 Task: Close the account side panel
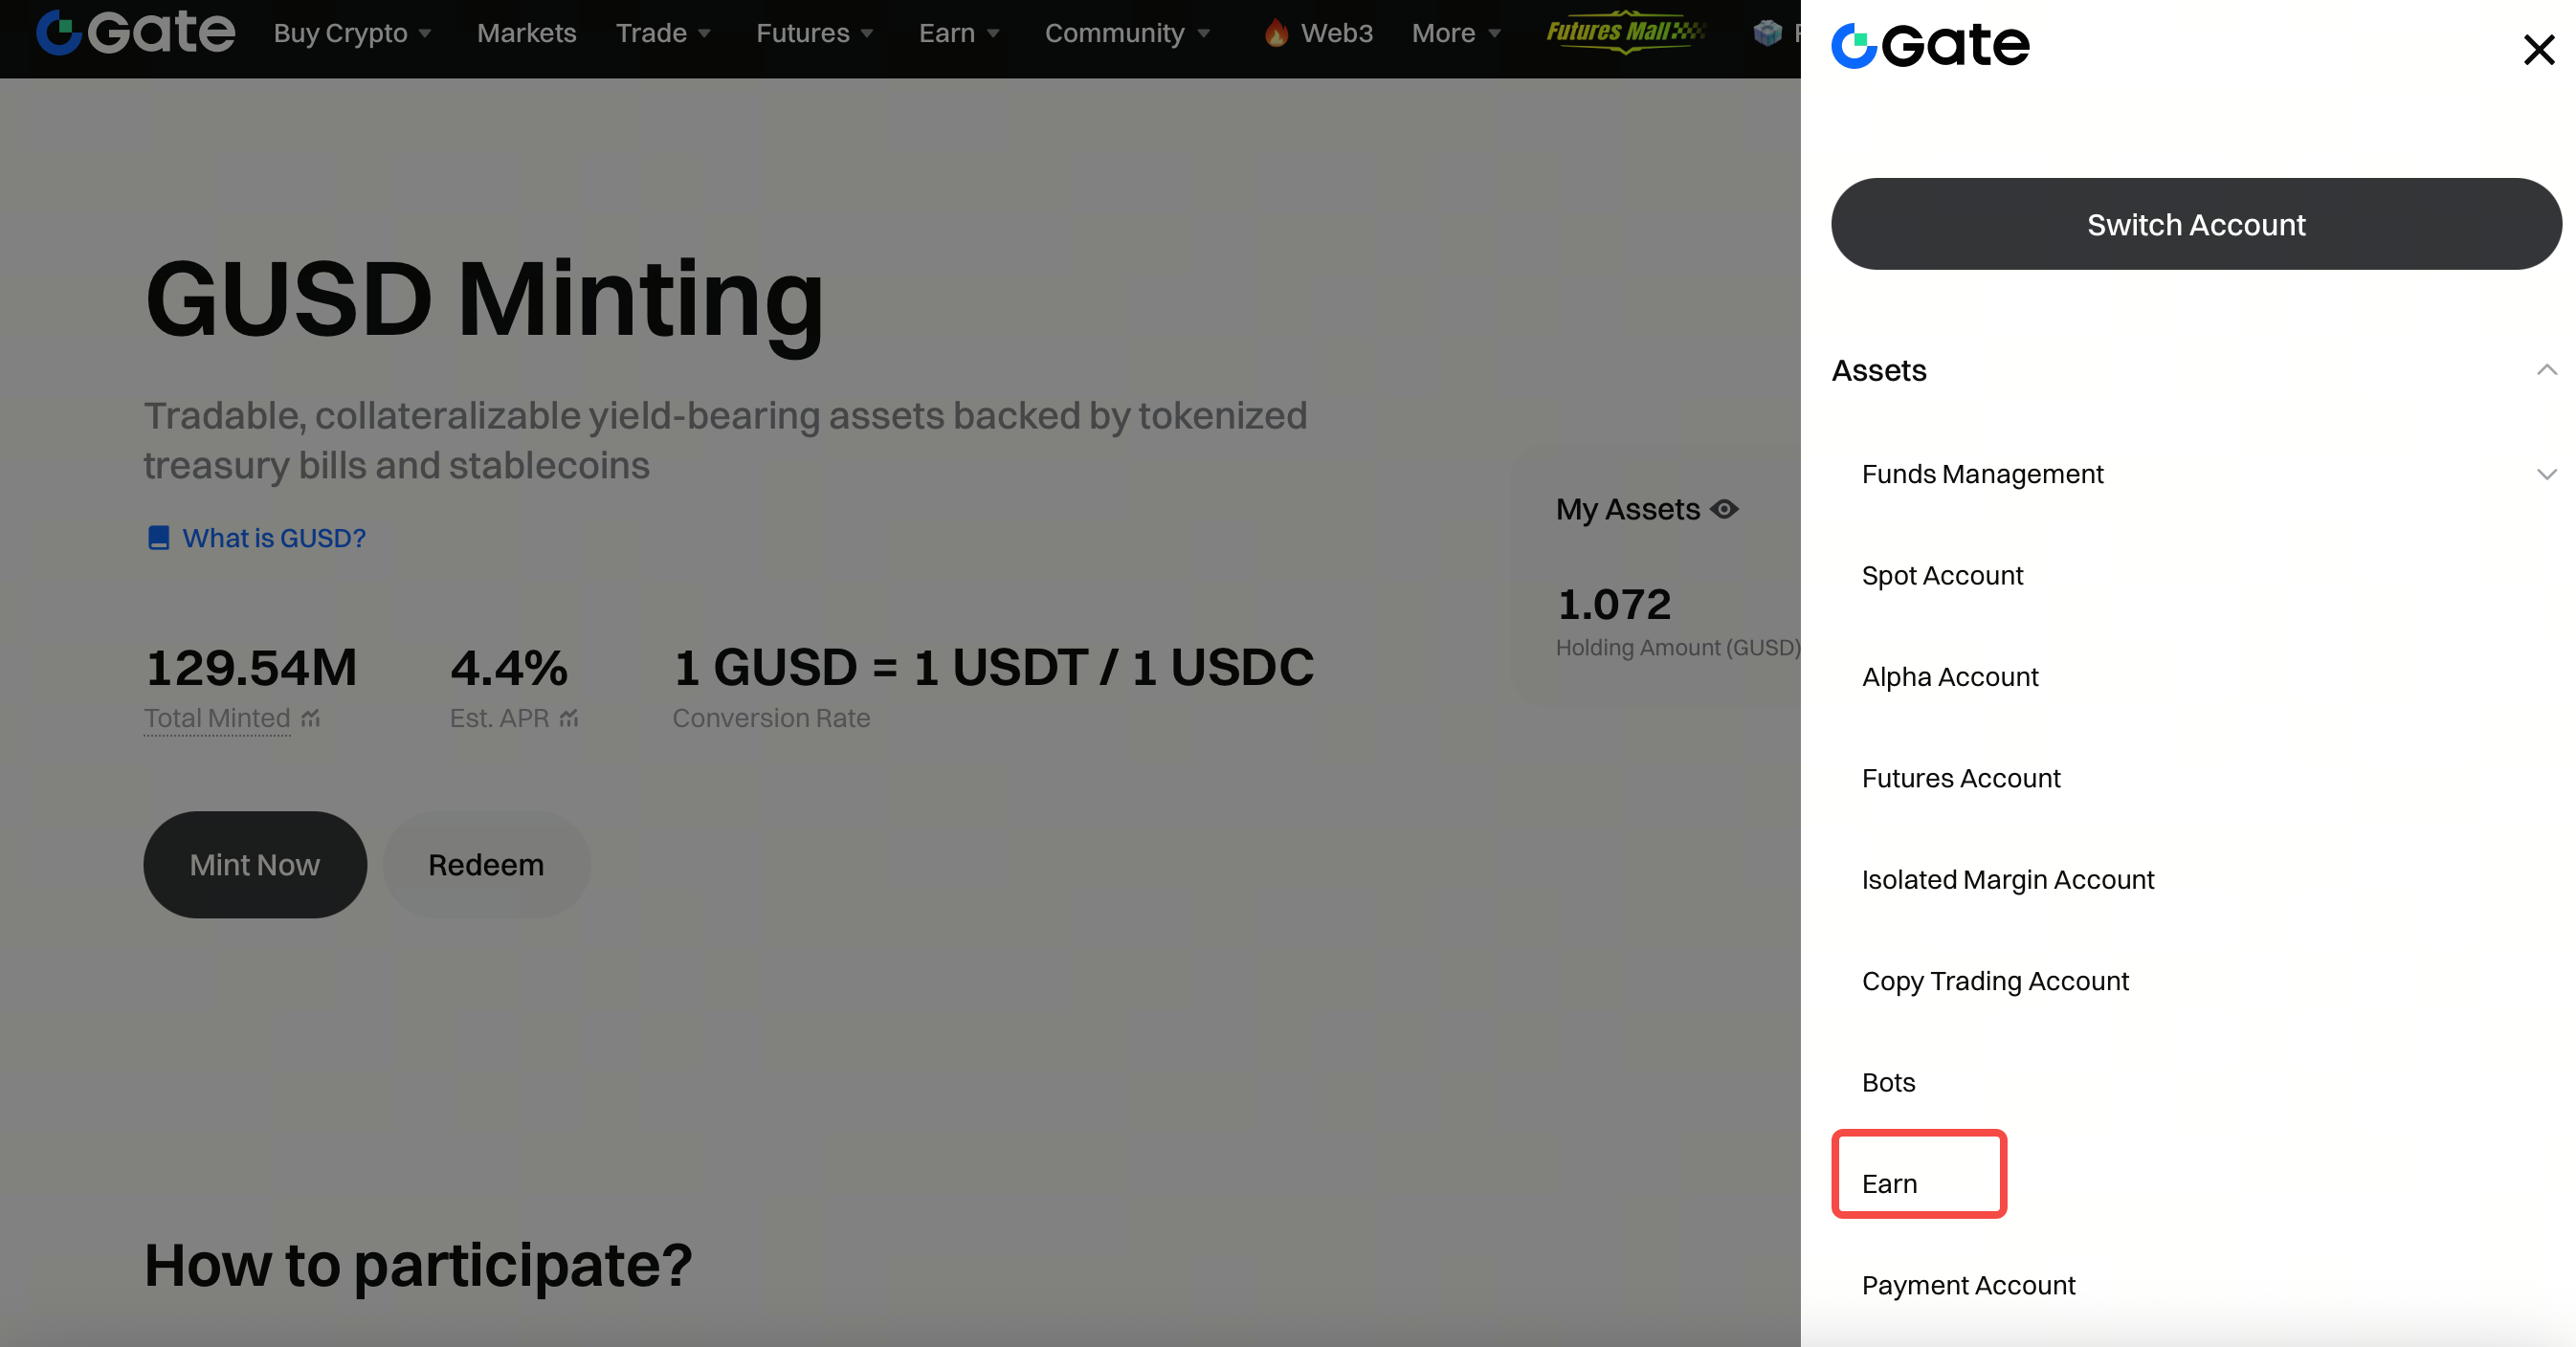[x=2538, y=49]
